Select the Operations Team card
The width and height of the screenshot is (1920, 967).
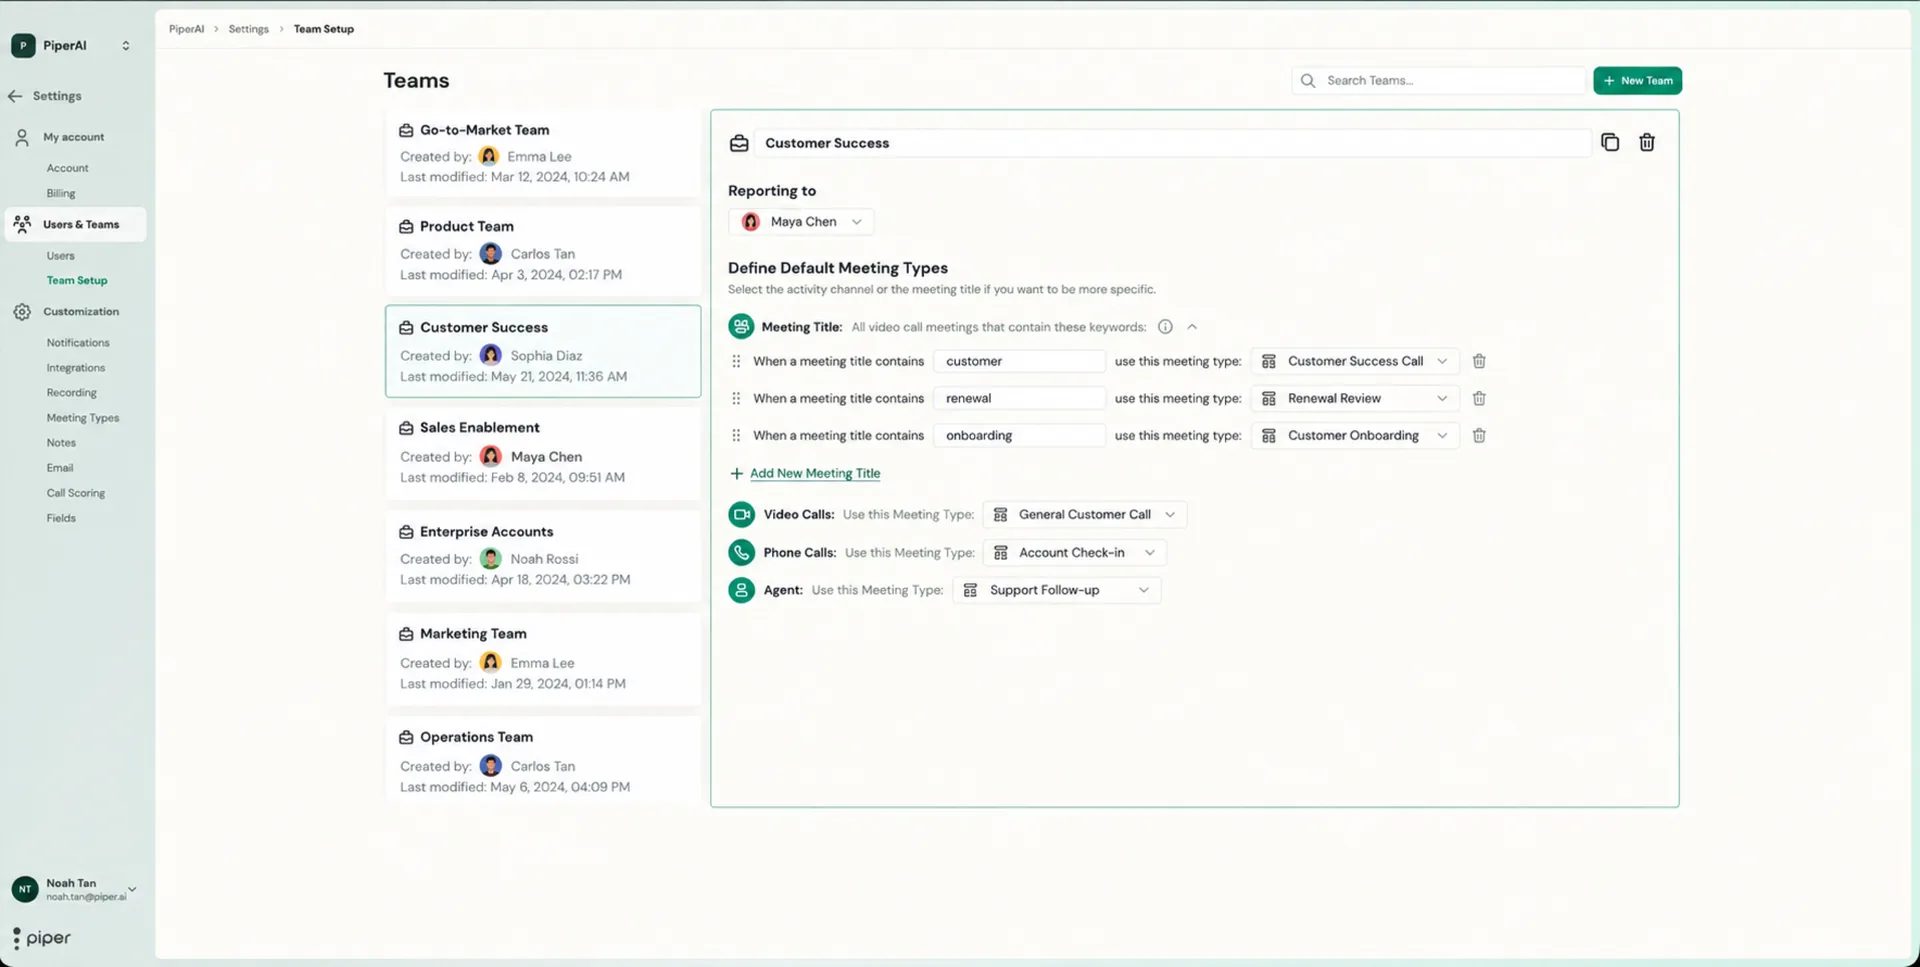click(x=543, y=762)
